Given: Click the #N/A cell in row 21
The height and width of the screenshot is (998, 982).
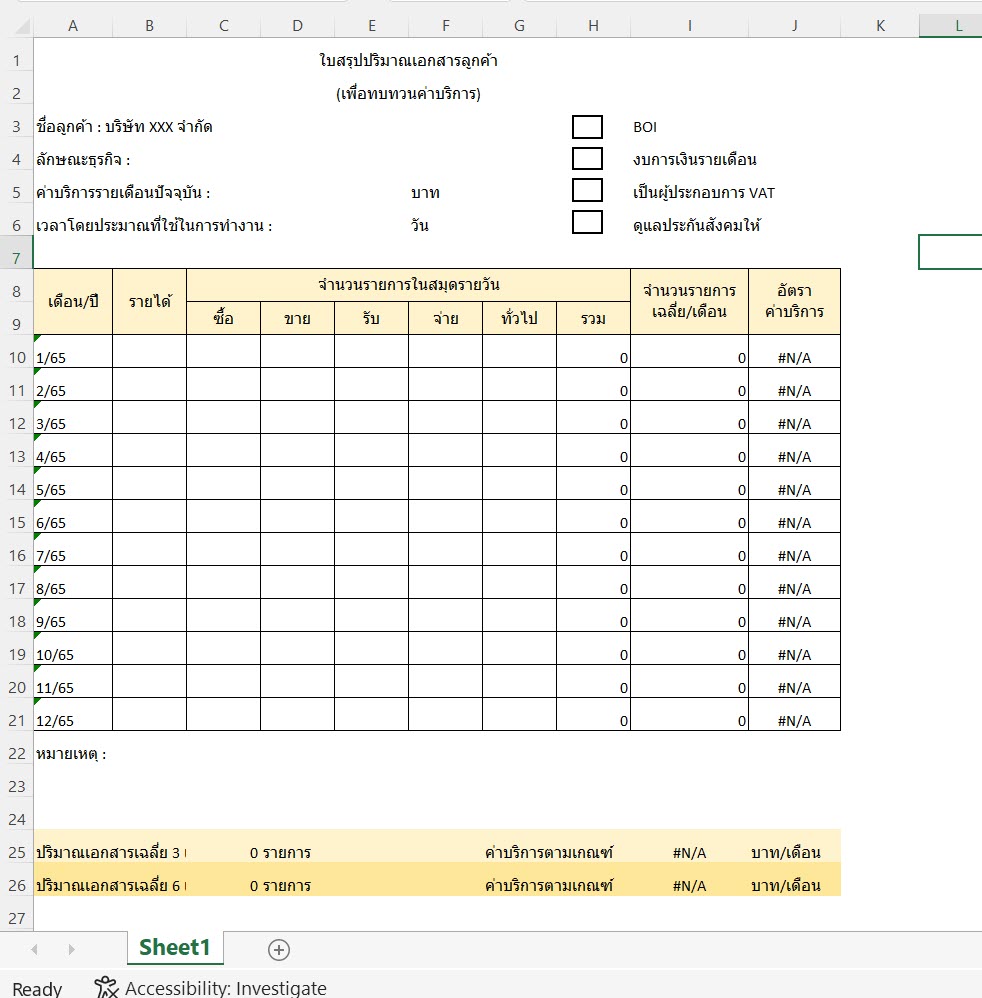Looking at the screenshot, I should [x=794, y=714].
